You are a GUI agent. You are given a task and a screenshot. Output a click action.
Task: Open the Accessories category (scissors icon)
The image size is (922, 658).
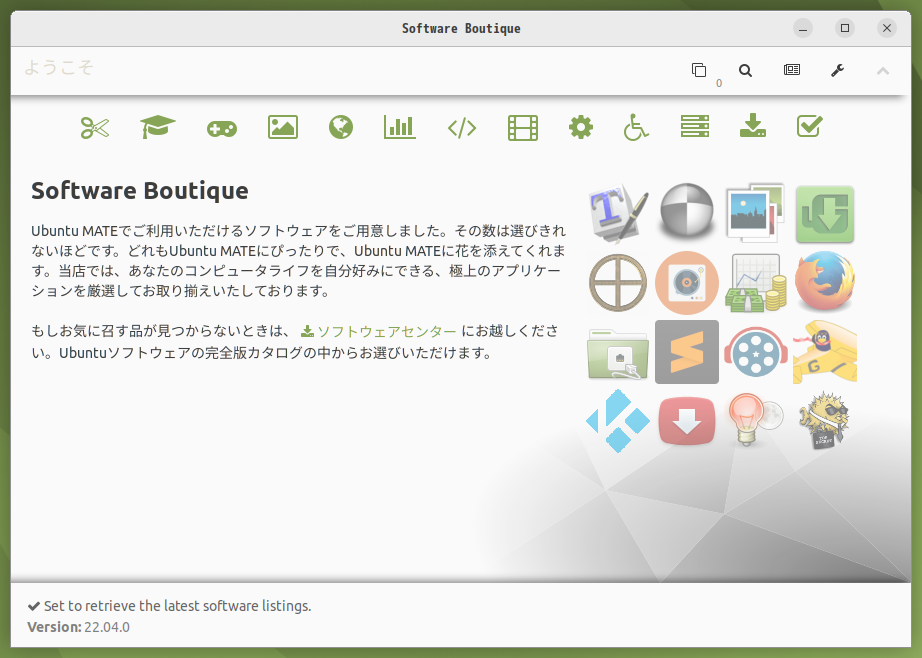point(95,127)
